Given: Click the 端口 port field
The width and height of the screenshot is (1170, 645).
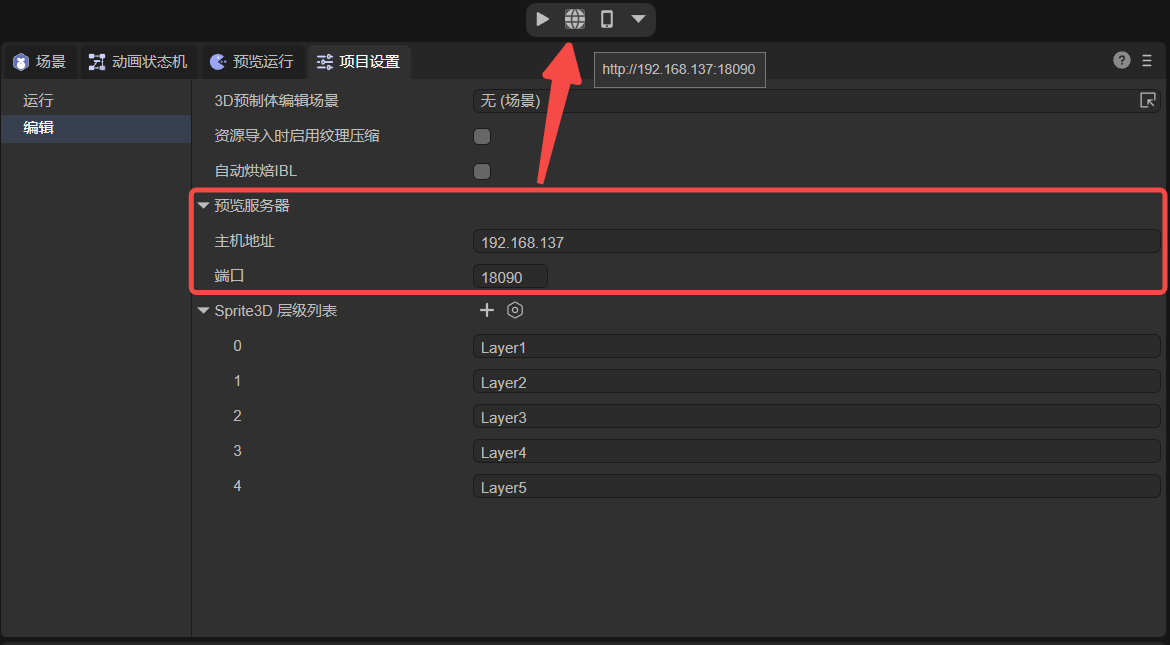Looking at the screenshot, I should coord(510,276).
